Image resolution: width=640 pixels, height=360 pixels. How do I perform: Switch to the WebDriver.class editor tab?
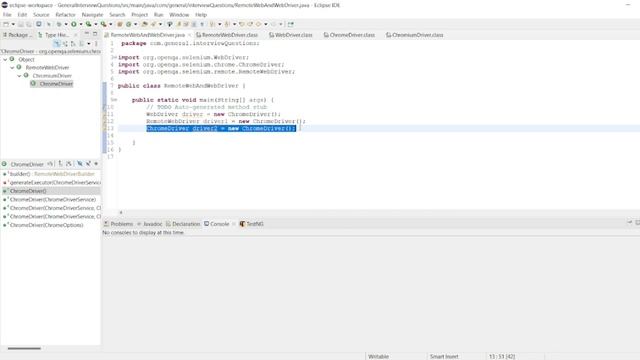coord(290,35)
